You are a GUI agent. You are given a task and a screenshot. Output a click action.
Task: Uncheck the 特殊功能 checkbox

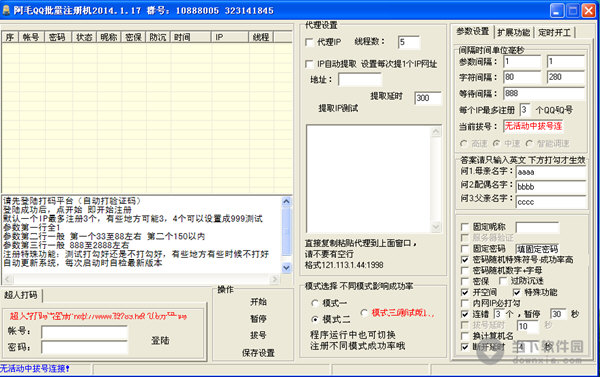[517, 292]
